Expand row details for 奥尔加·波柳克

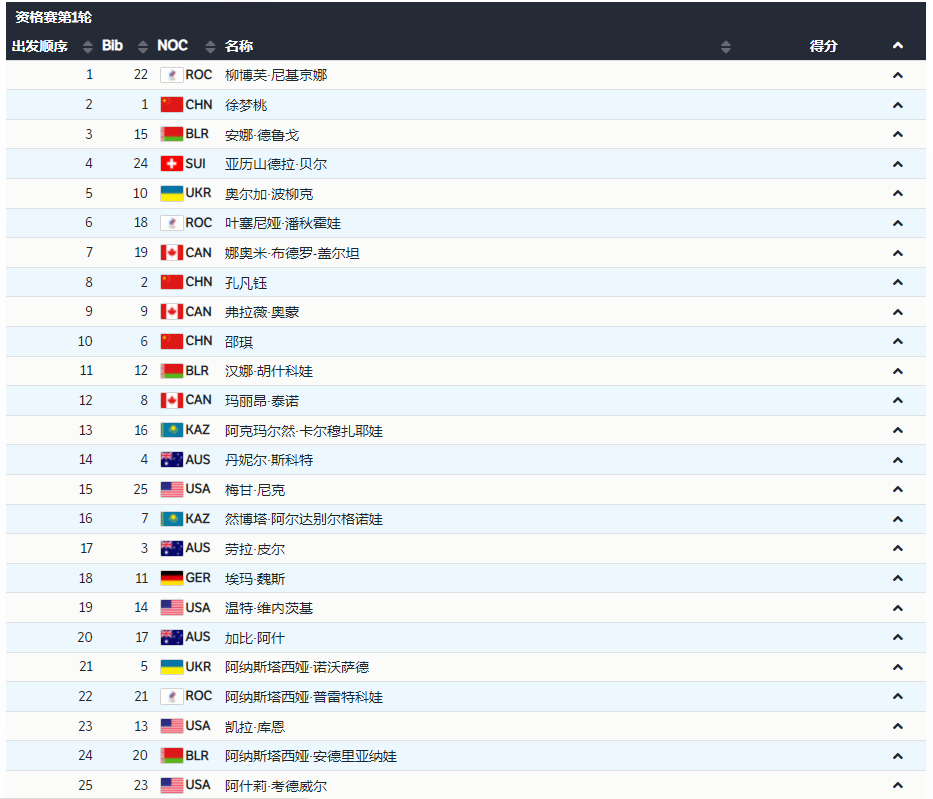click(x=897, y=194)
